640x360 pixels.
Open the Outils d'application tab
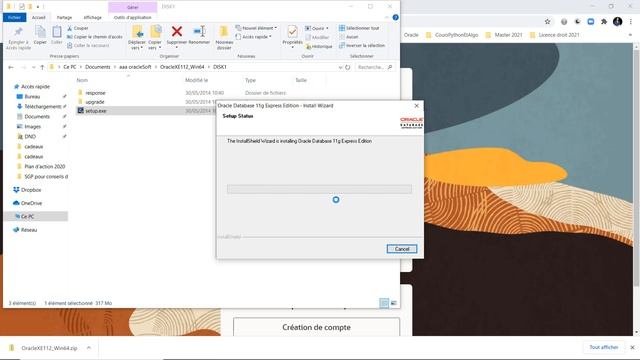coord(133,18)
